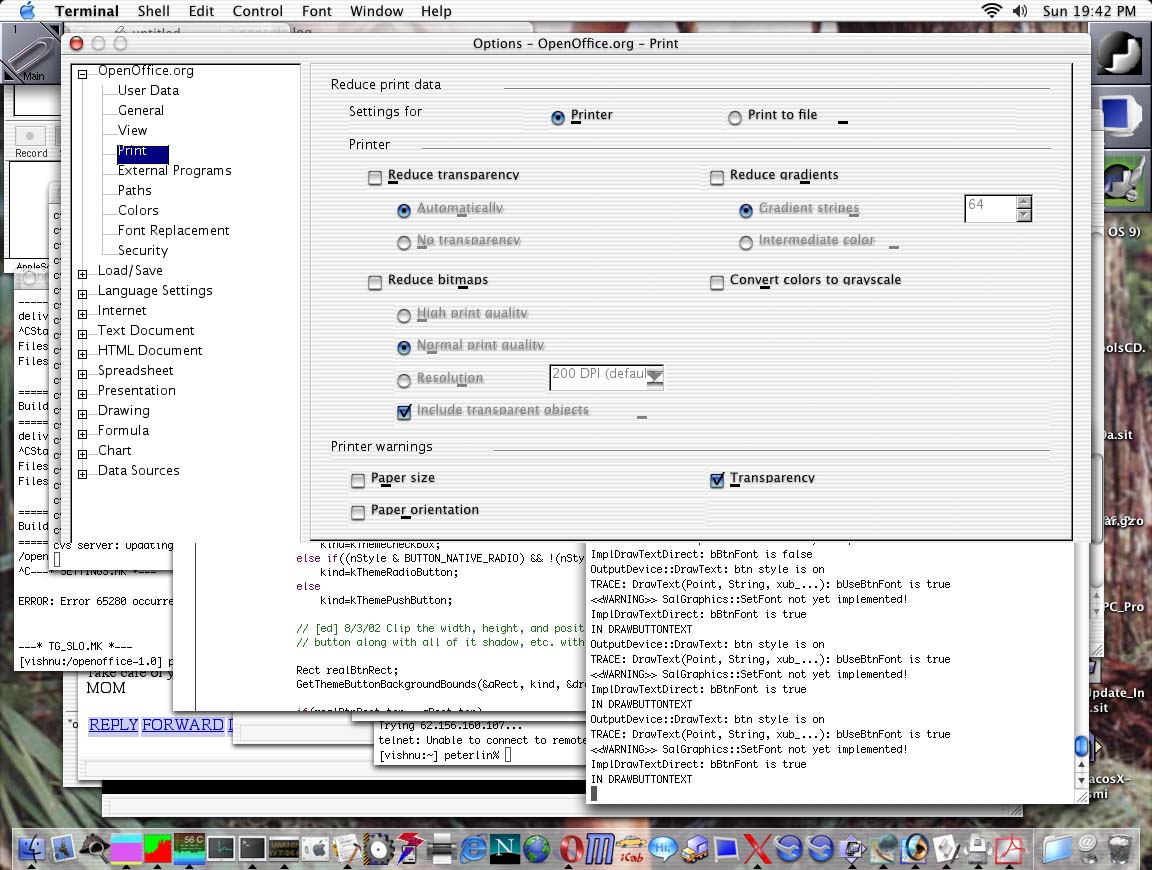Enable Reduce transparency checkbox
Viewport: 1152px width, 870px height.
pos(375,178)
